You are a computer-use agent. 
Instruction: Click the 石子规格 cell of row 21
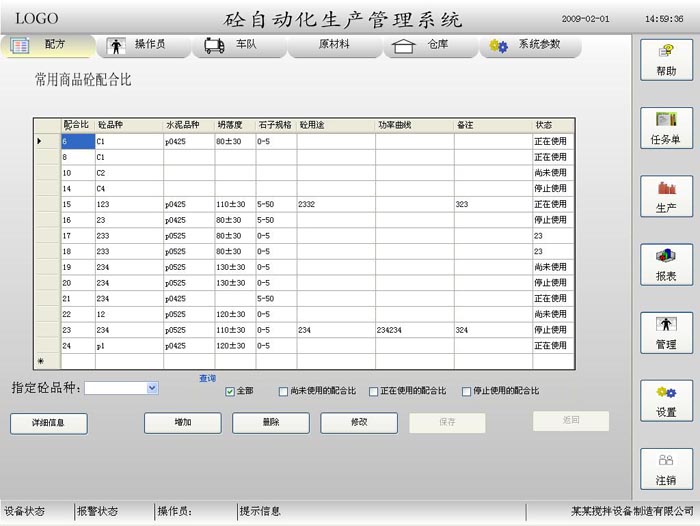tap(276, 298)
